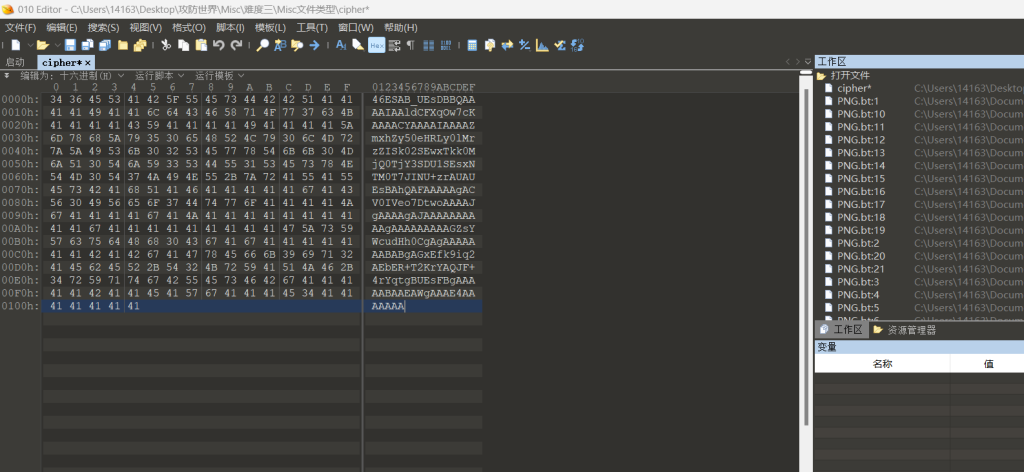The width and height of the screenshot is (1024, 472).
Task: Open the Calculator toolbar icon
Action: click(x=472, y=45)
